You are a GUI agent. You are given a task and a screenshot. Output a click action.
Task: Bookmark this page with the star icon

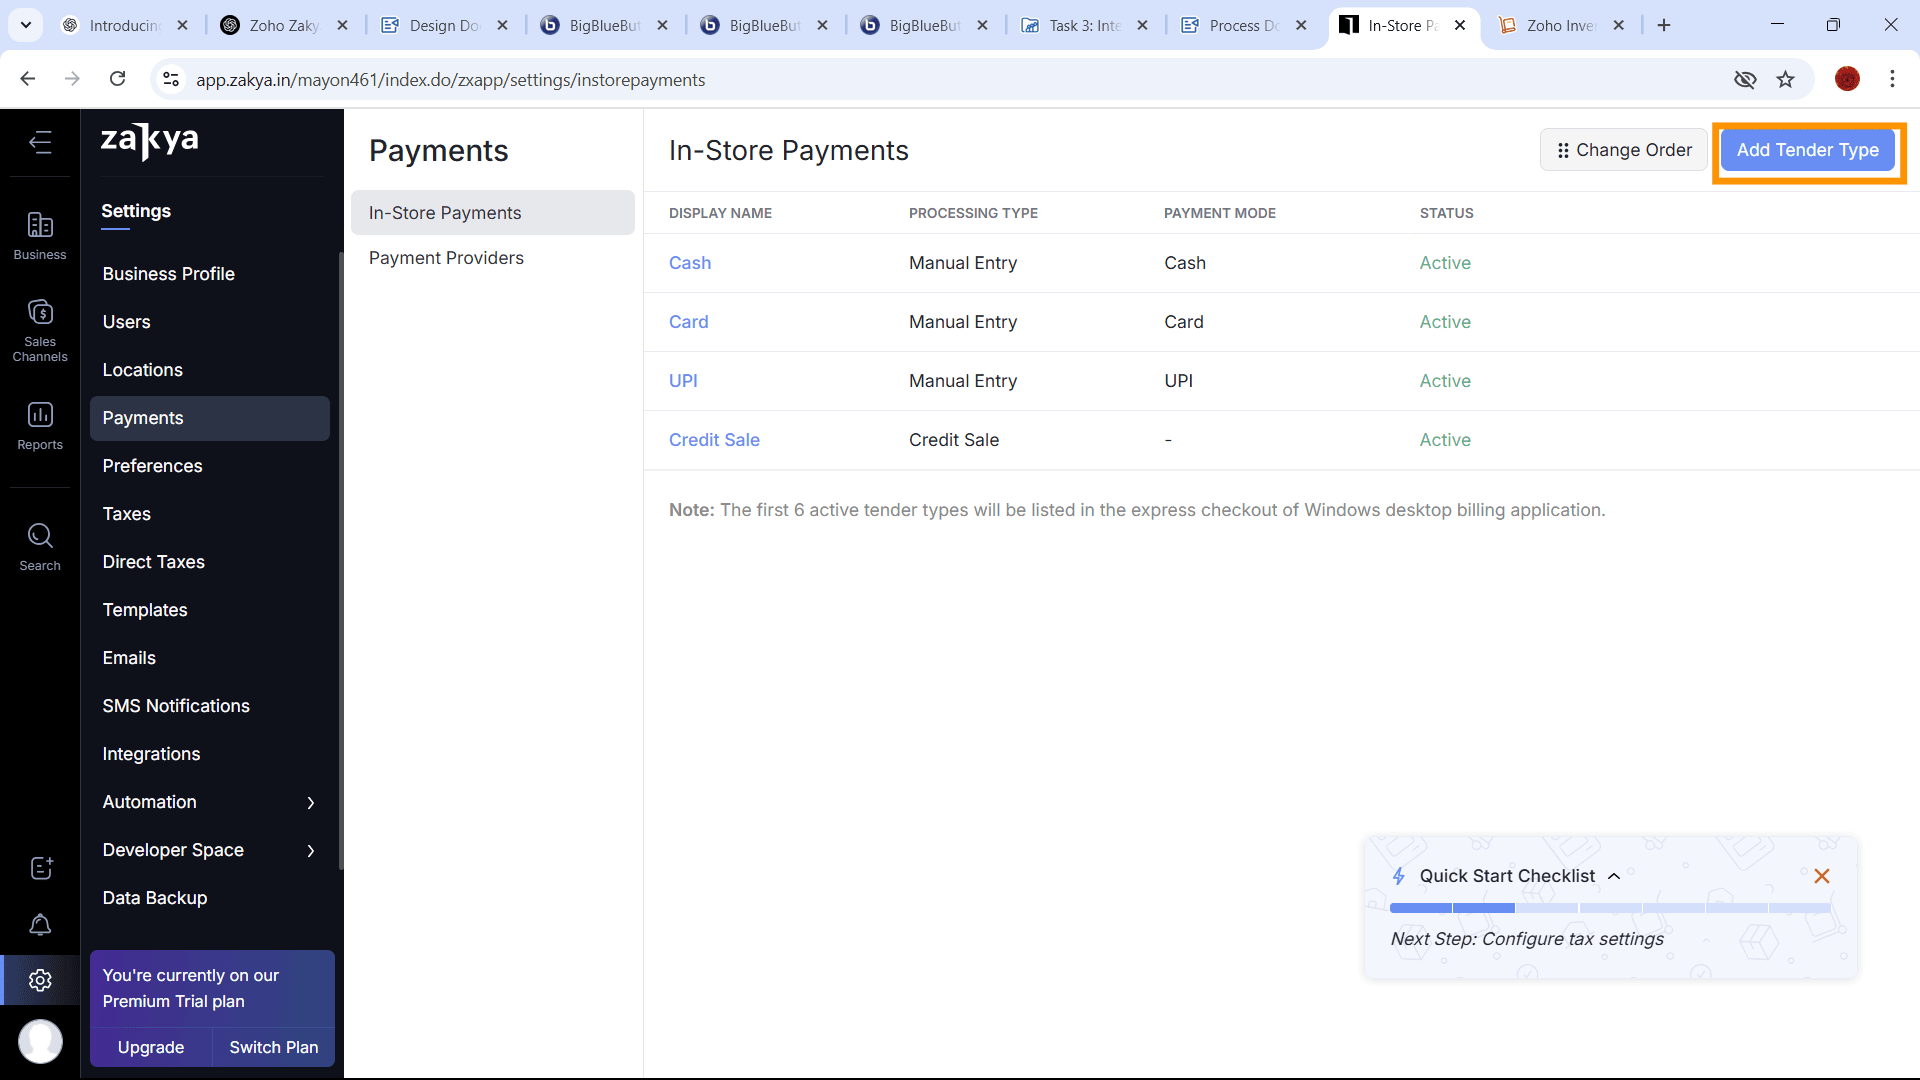click(x=1786, y=79)
